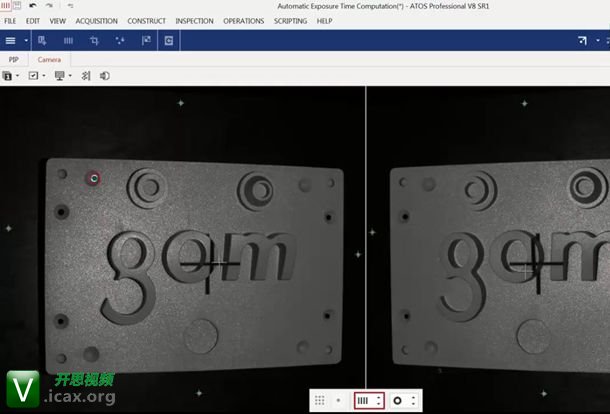Click the new measurement series icon

pos(42,40)
